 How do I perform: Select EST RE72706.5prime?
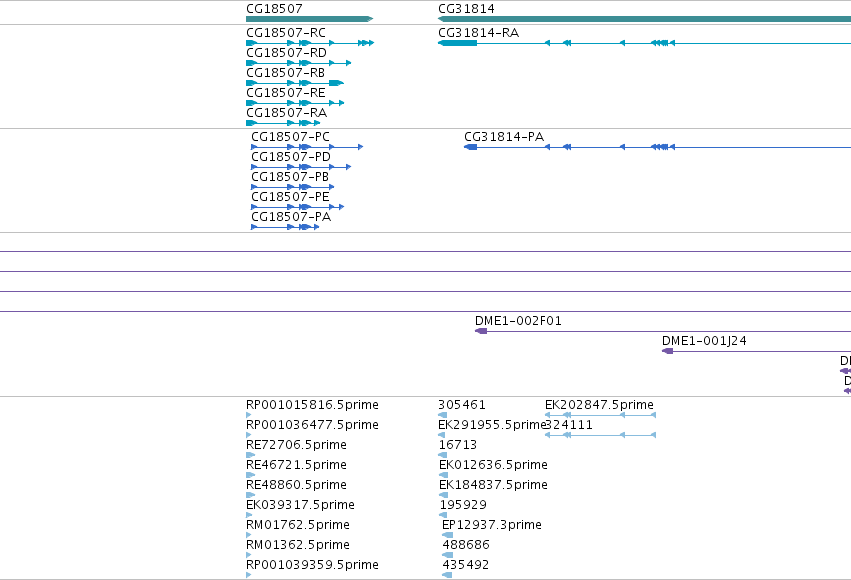point(296,445)
